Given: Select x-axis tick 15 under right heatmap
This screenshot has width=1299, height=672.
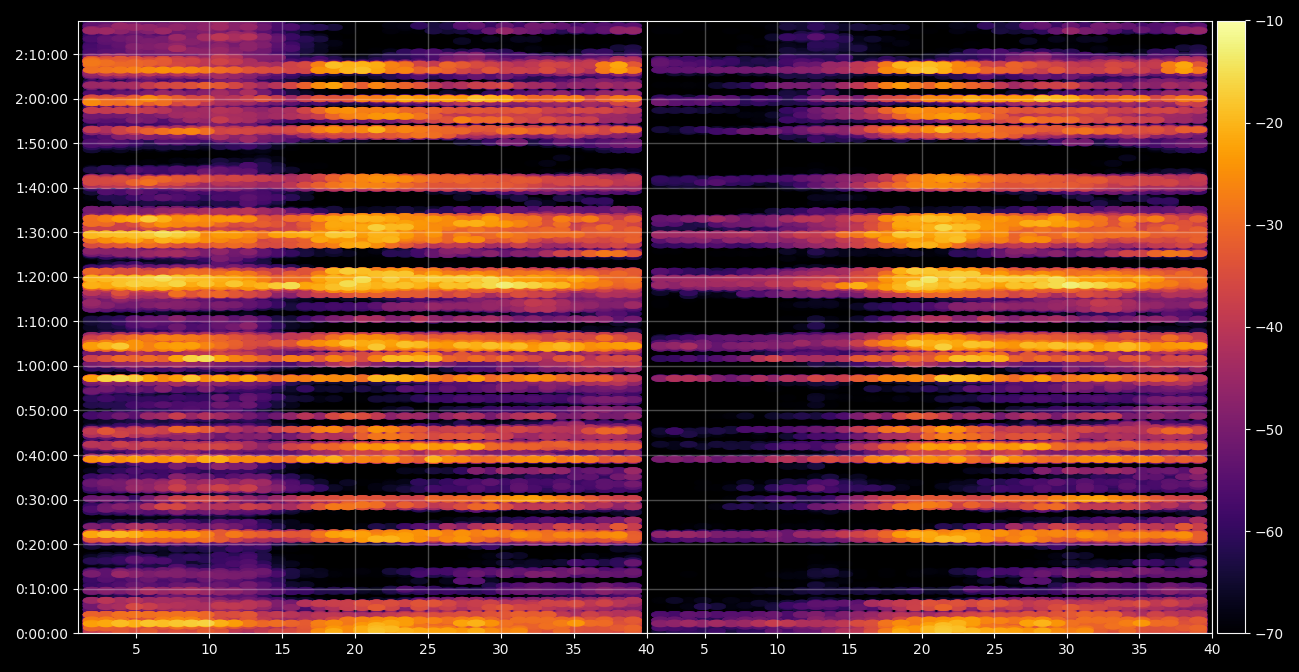Looking at the screenshot, I should [849, 649].
